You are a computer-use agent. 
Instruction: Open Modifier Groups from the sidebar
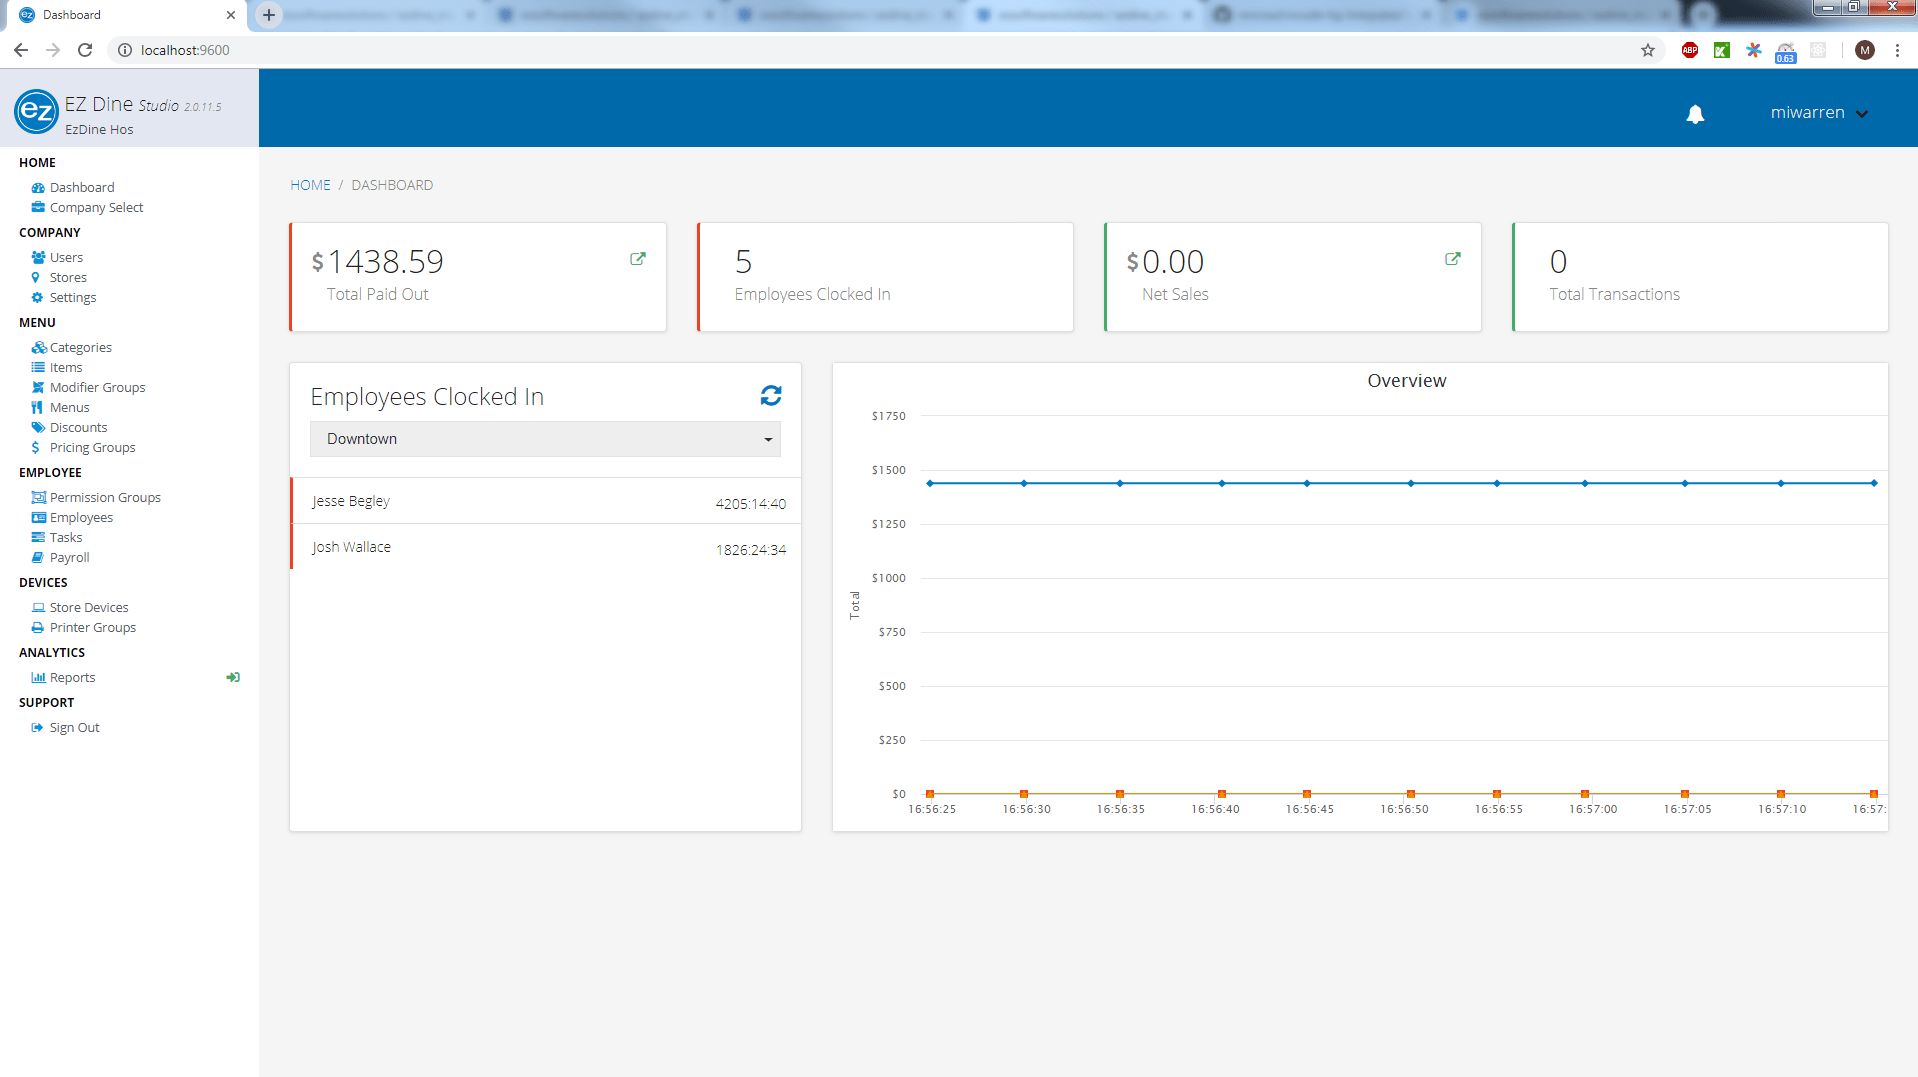(96, 387)
